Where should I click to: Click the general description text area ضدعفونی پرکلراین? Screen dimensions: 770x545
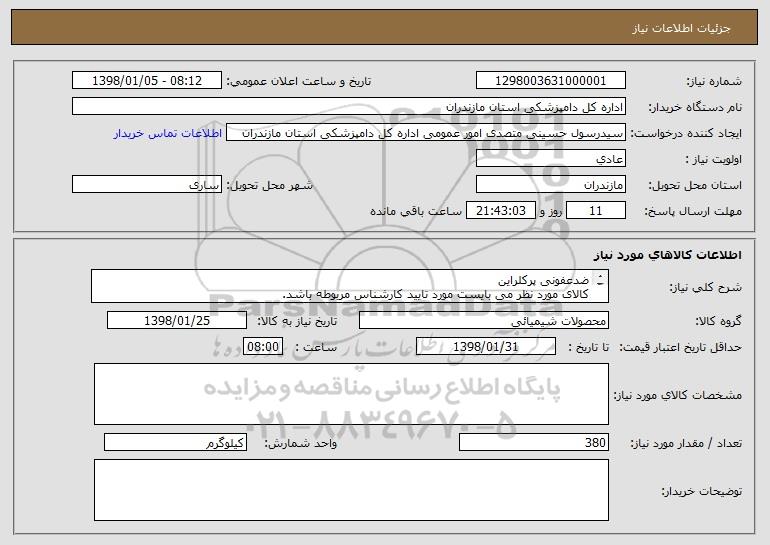click(350, 286)
